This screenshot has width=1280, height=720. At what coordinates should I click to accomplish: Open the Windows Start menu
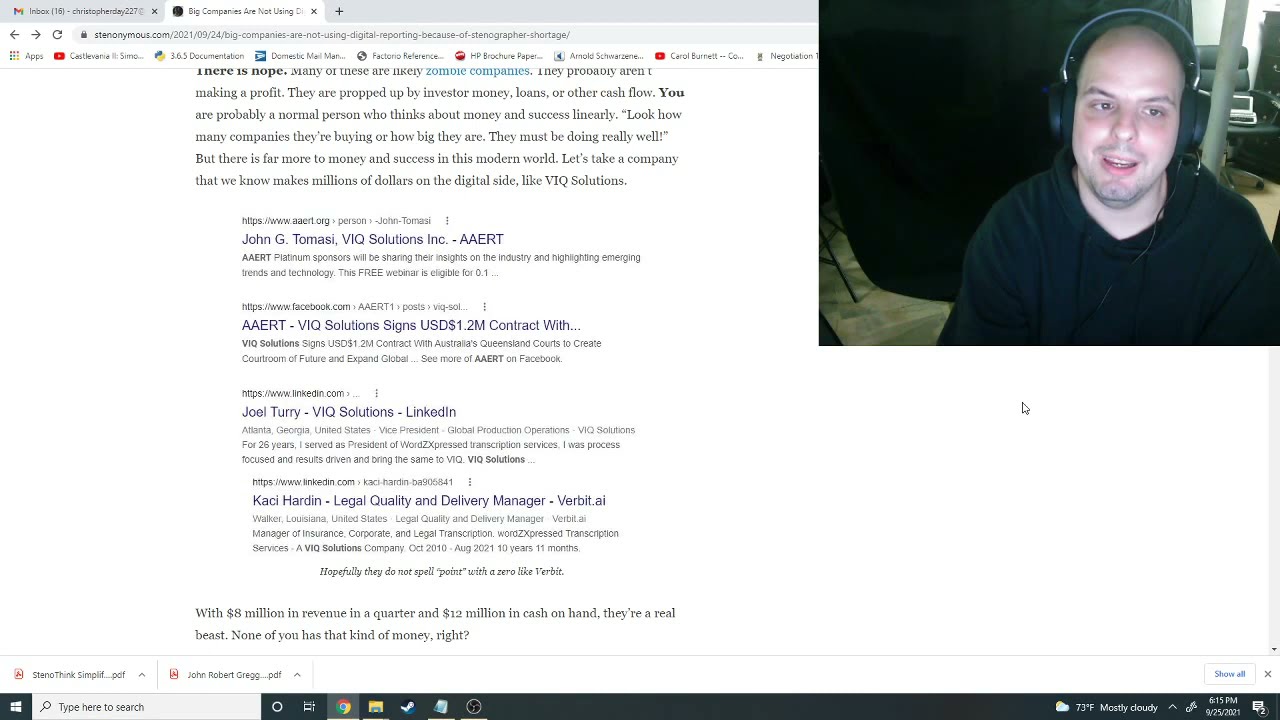pyautogui.click(x=15, y=707)
